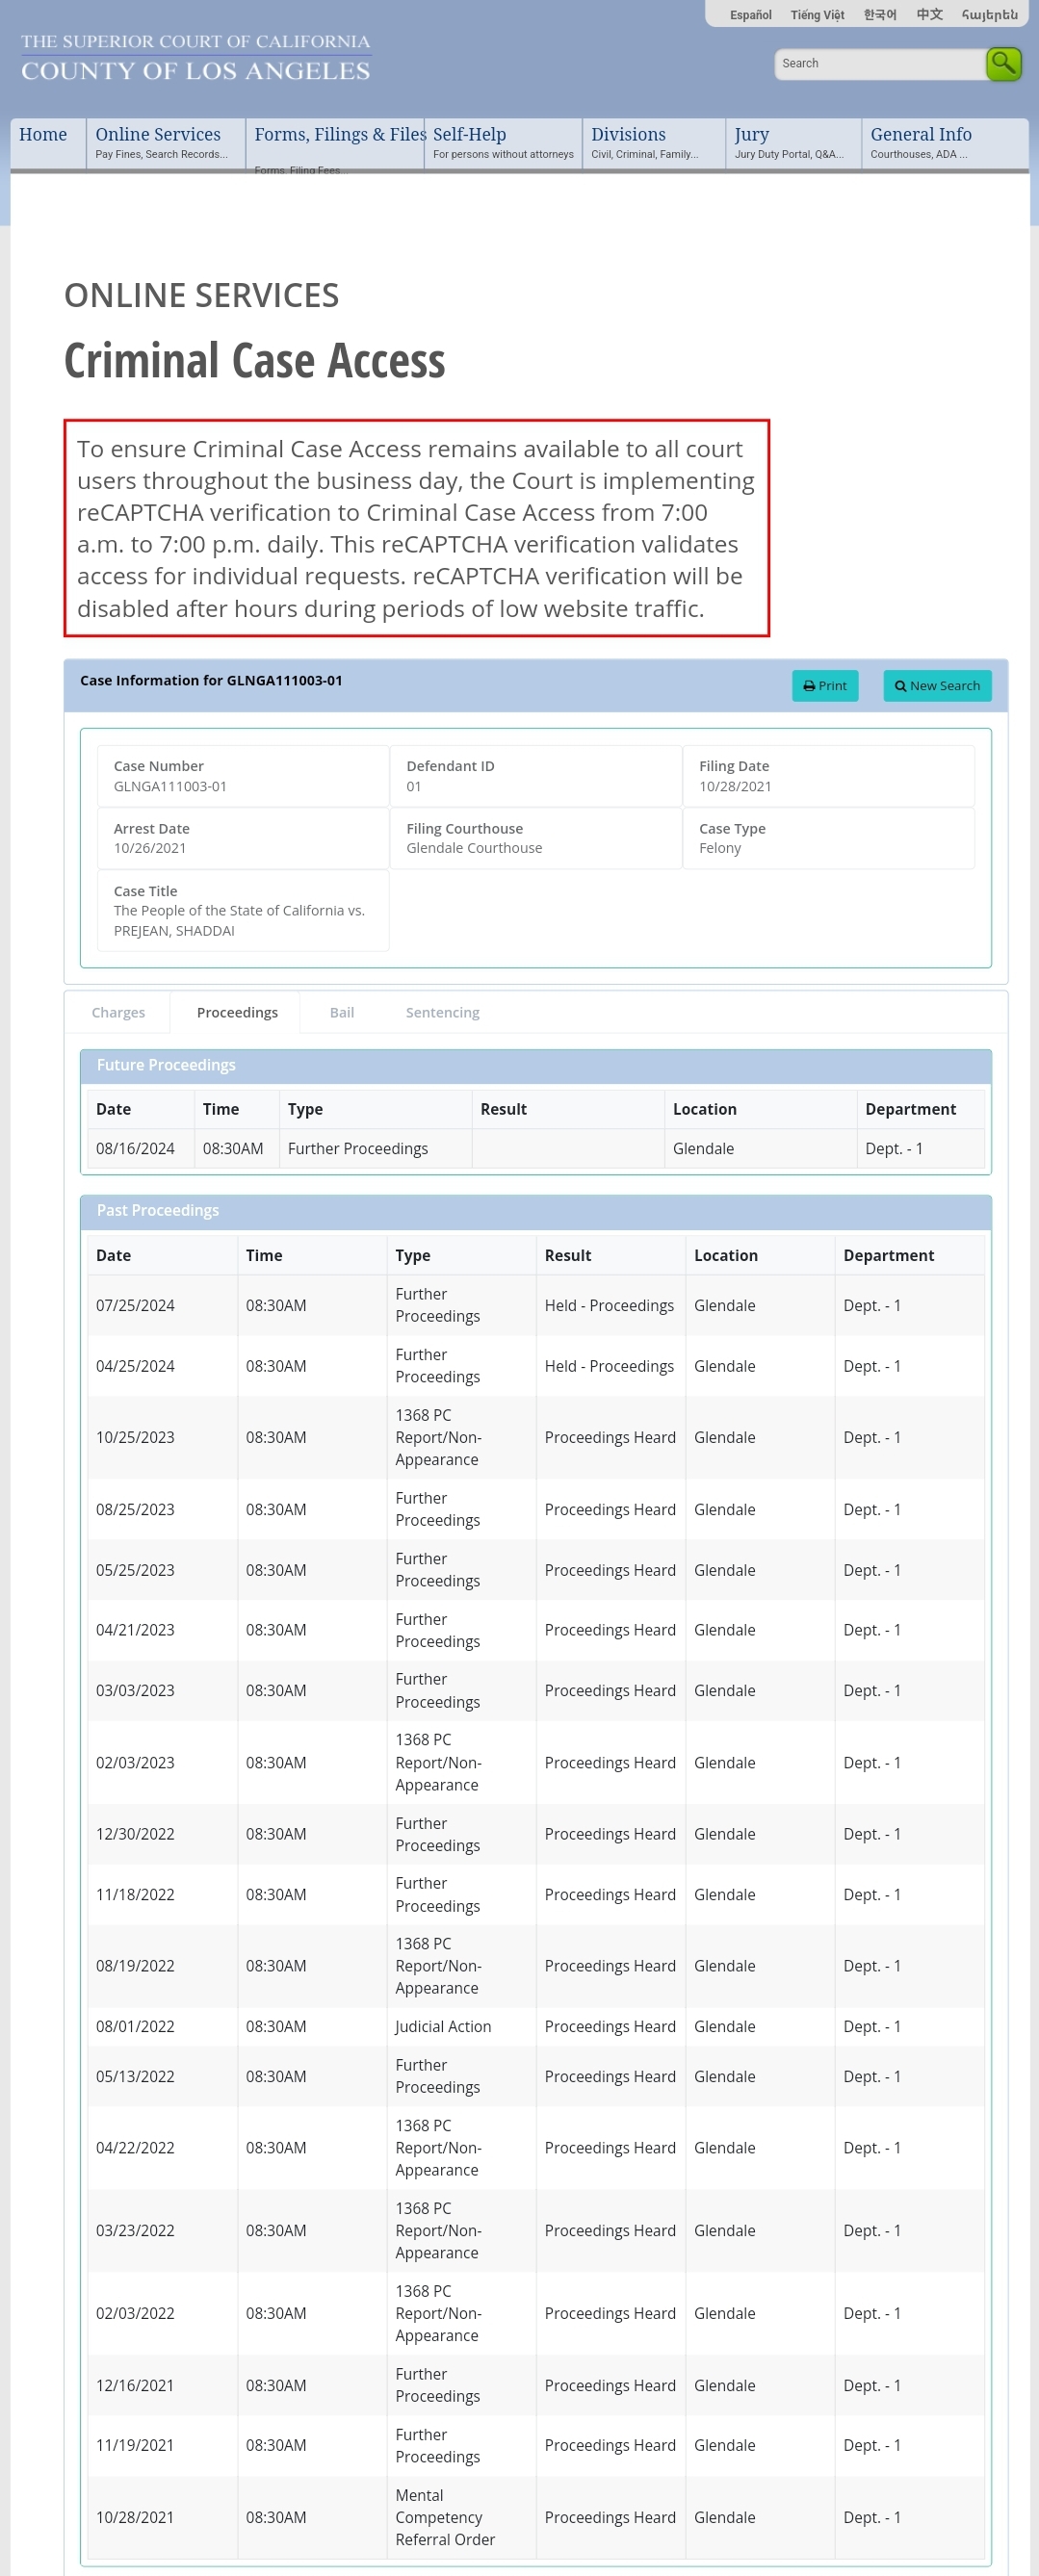Click the Print button

coord(825,686)
